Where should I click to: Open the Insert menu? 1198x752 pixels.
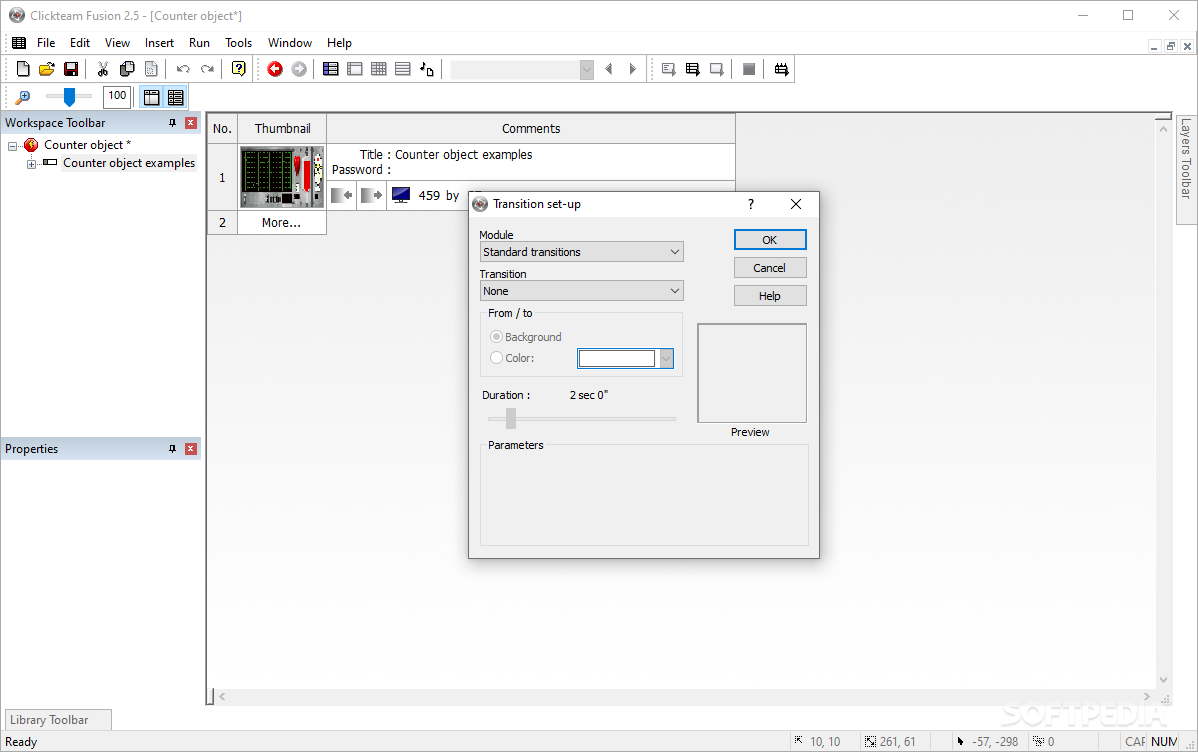[x=160, y=43]
